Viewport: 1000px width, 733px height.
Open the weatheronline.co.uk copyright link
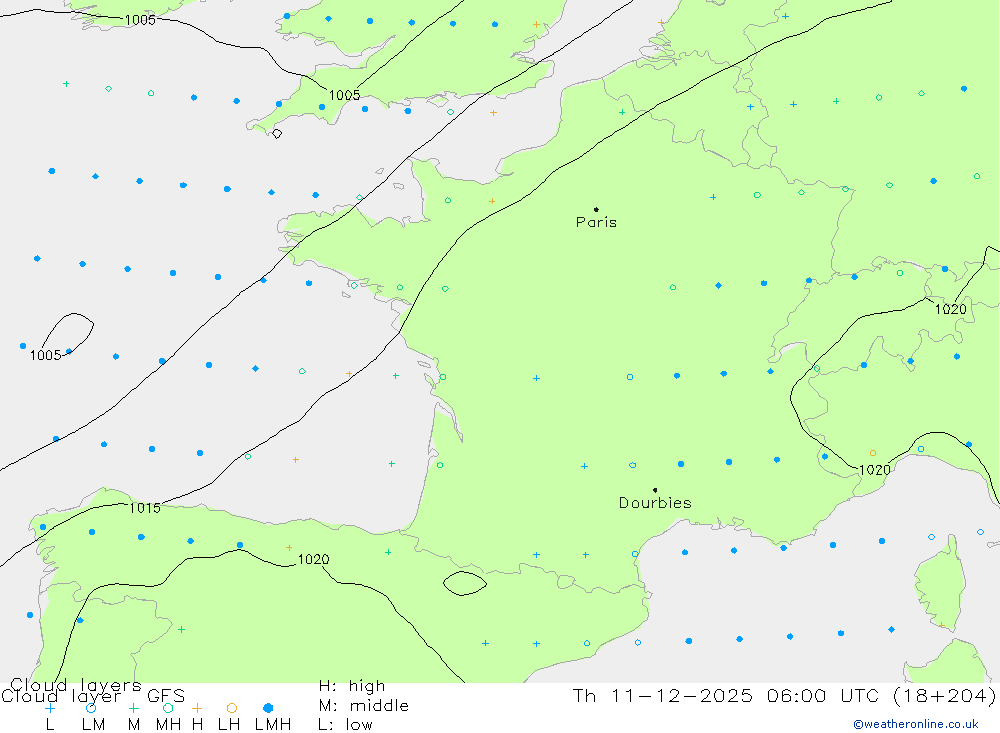pyautogui.click(x=916, y=724)
